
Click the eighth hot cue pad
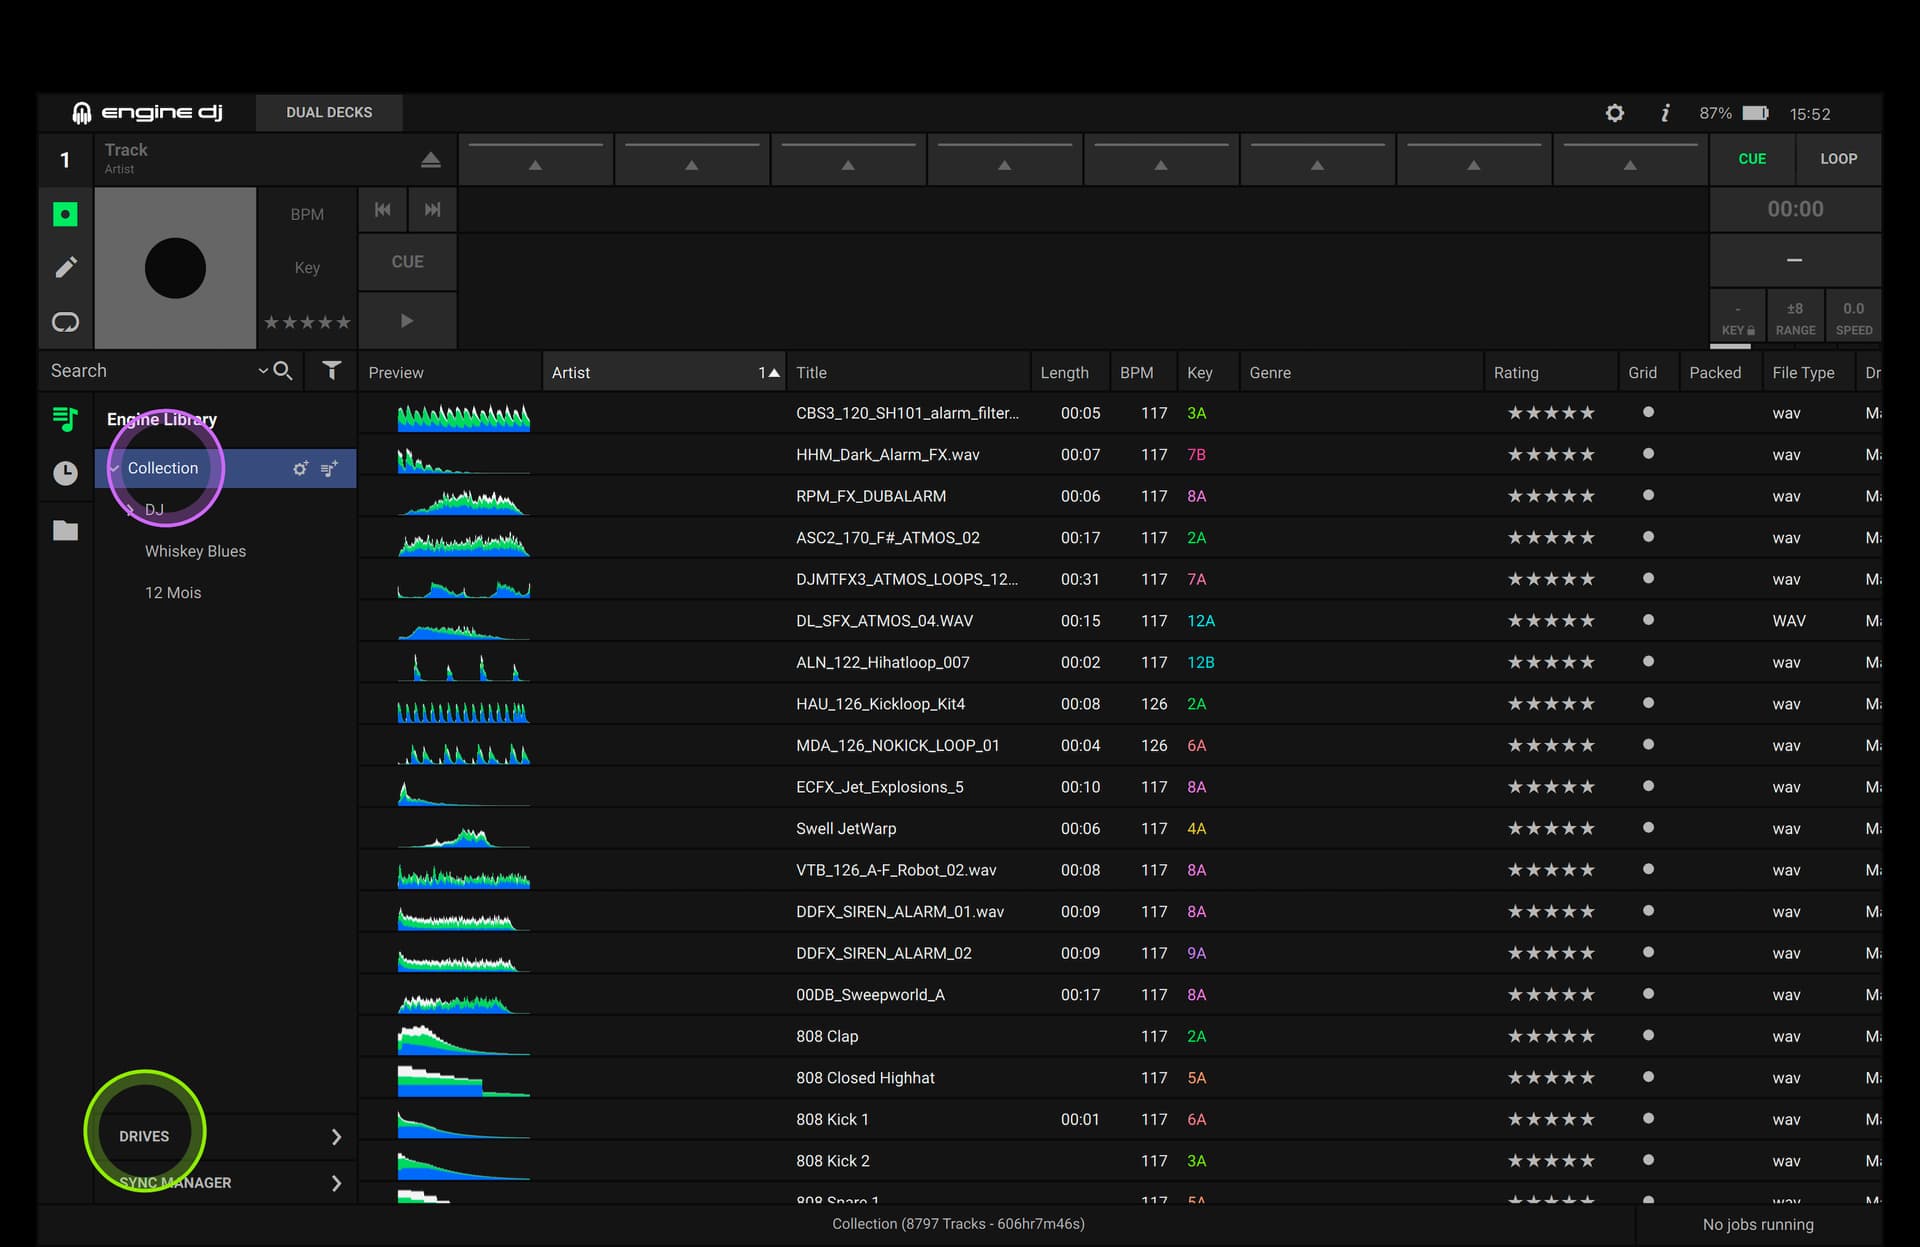tap(1630, 159)
